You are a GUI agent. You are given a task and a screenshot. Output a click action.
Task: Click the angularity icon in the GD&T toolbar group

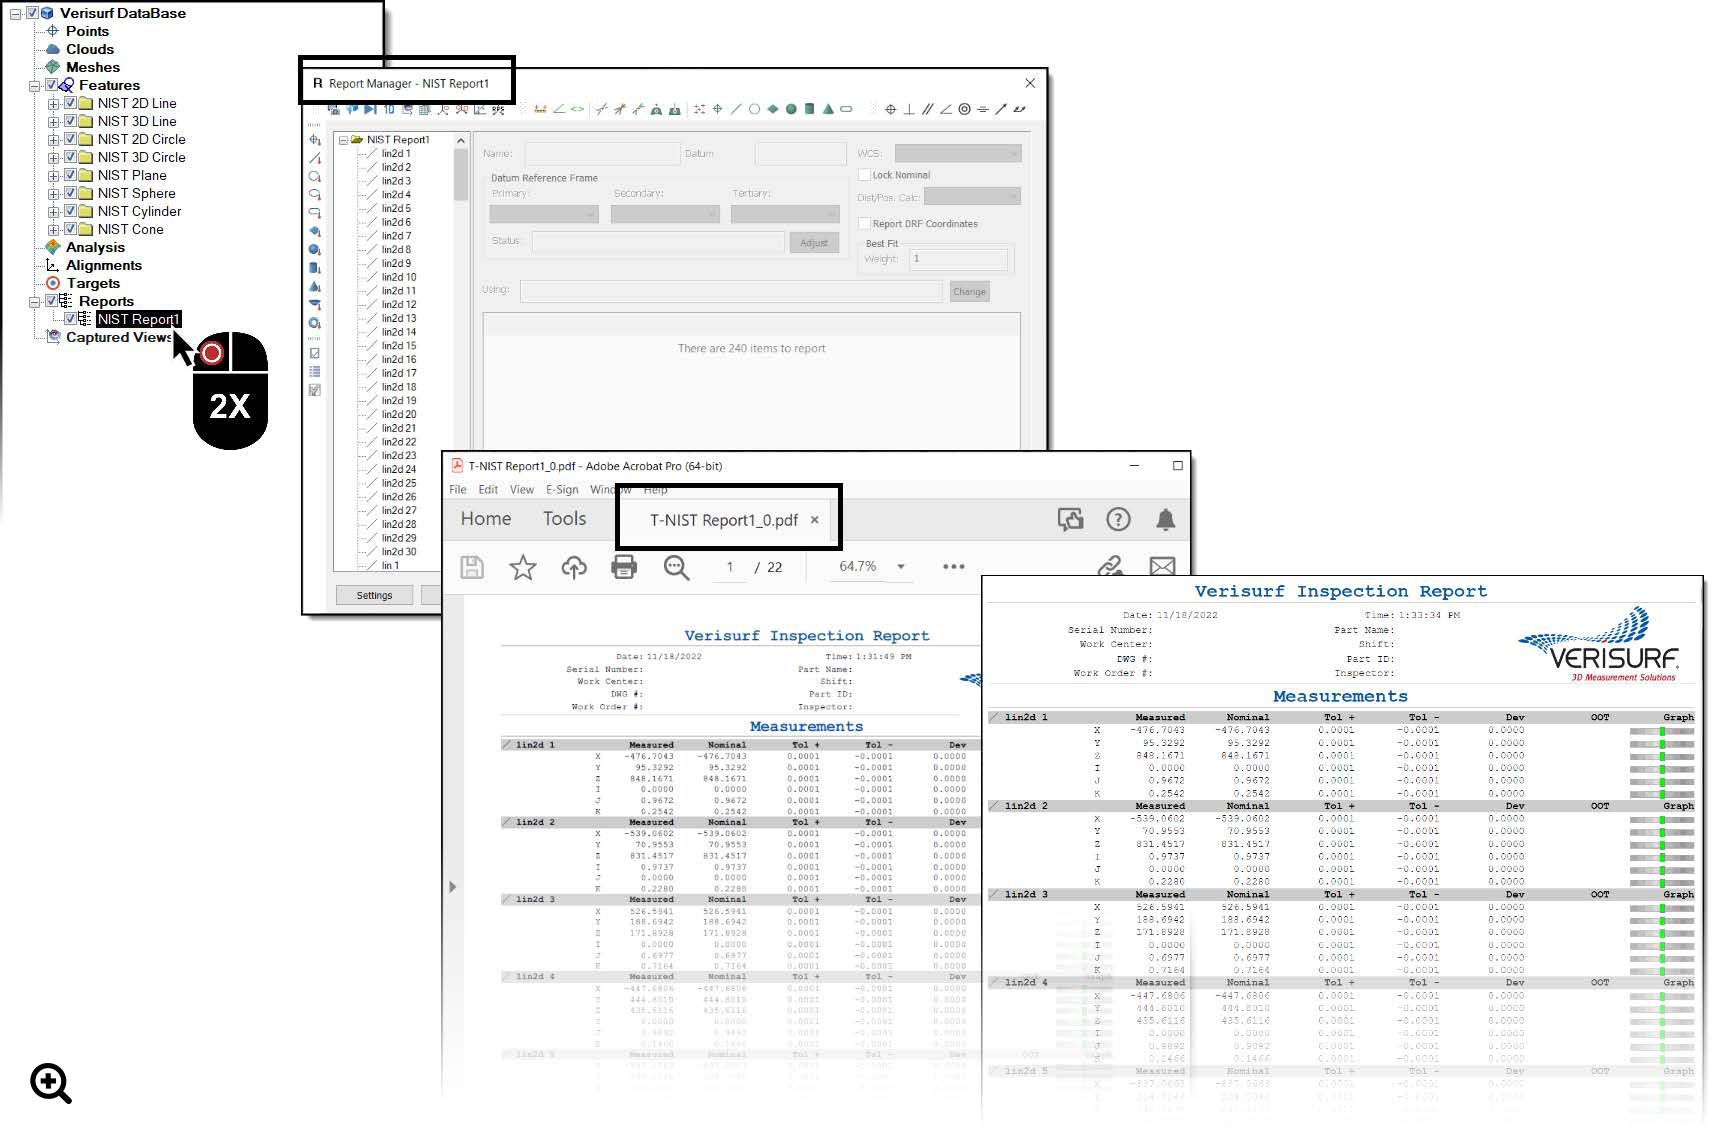(x=946, y=109)
